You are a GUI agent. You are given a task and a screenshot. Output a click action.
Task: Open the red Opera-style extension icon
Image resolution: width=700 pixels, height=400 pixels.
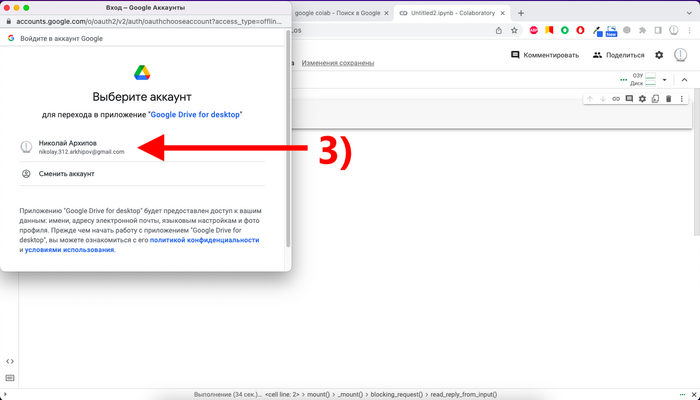click(x=580, y=30)
